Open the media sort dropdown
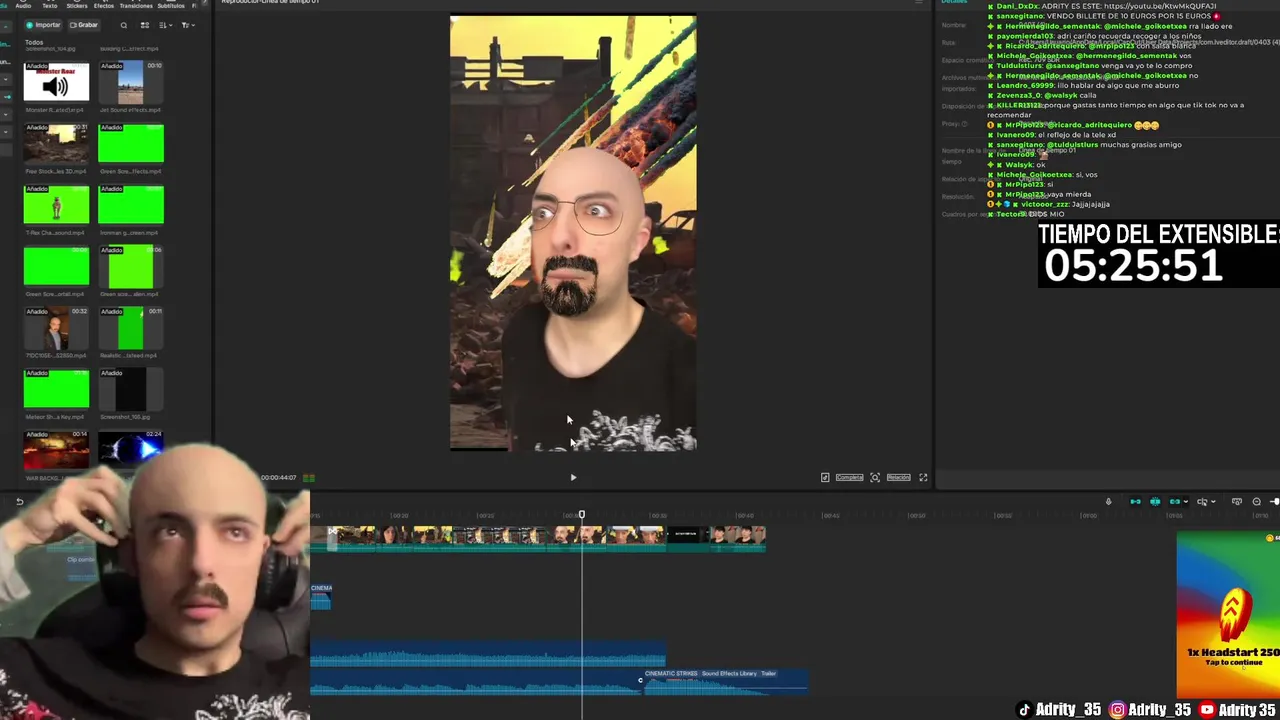Image resolution: width=1280 pixels, height=720 pixels. pos(165,25)
